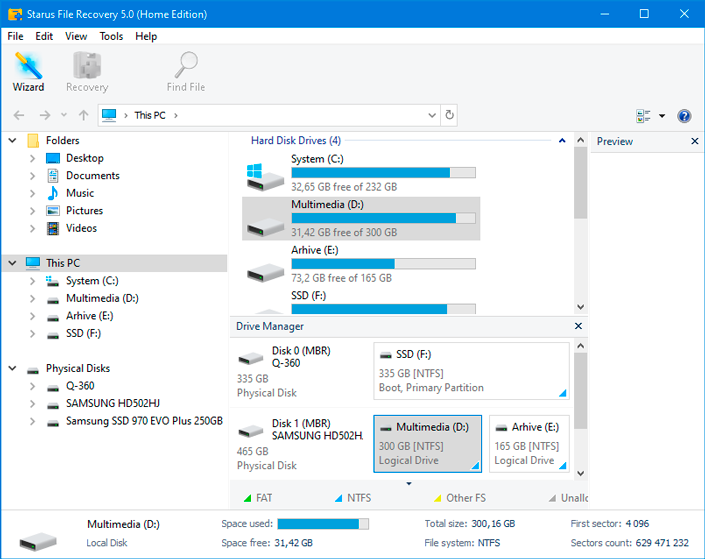Click the FAT legend entry
Screen dimensions: 705x559
(x=258, y=498)
